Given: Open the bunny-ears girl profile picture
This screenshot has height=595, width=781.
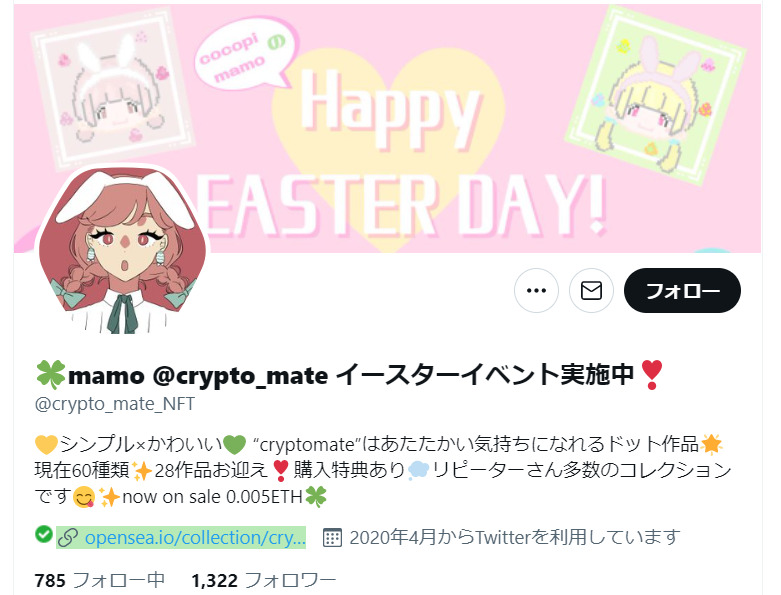Looking at the screenshot, I should coord(123,249).
